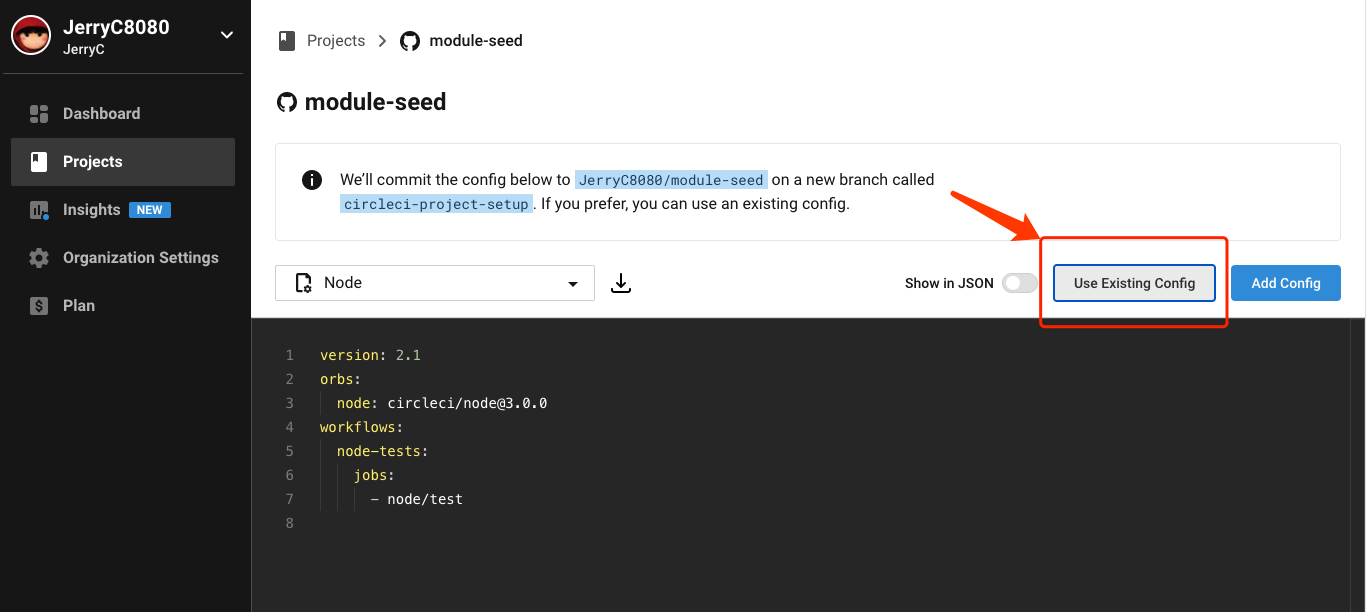This screenshot has height=612, width=1366.
Task: Click the 'node-tests:' code line
Action: pyautogui.click(x=382, y=451)
